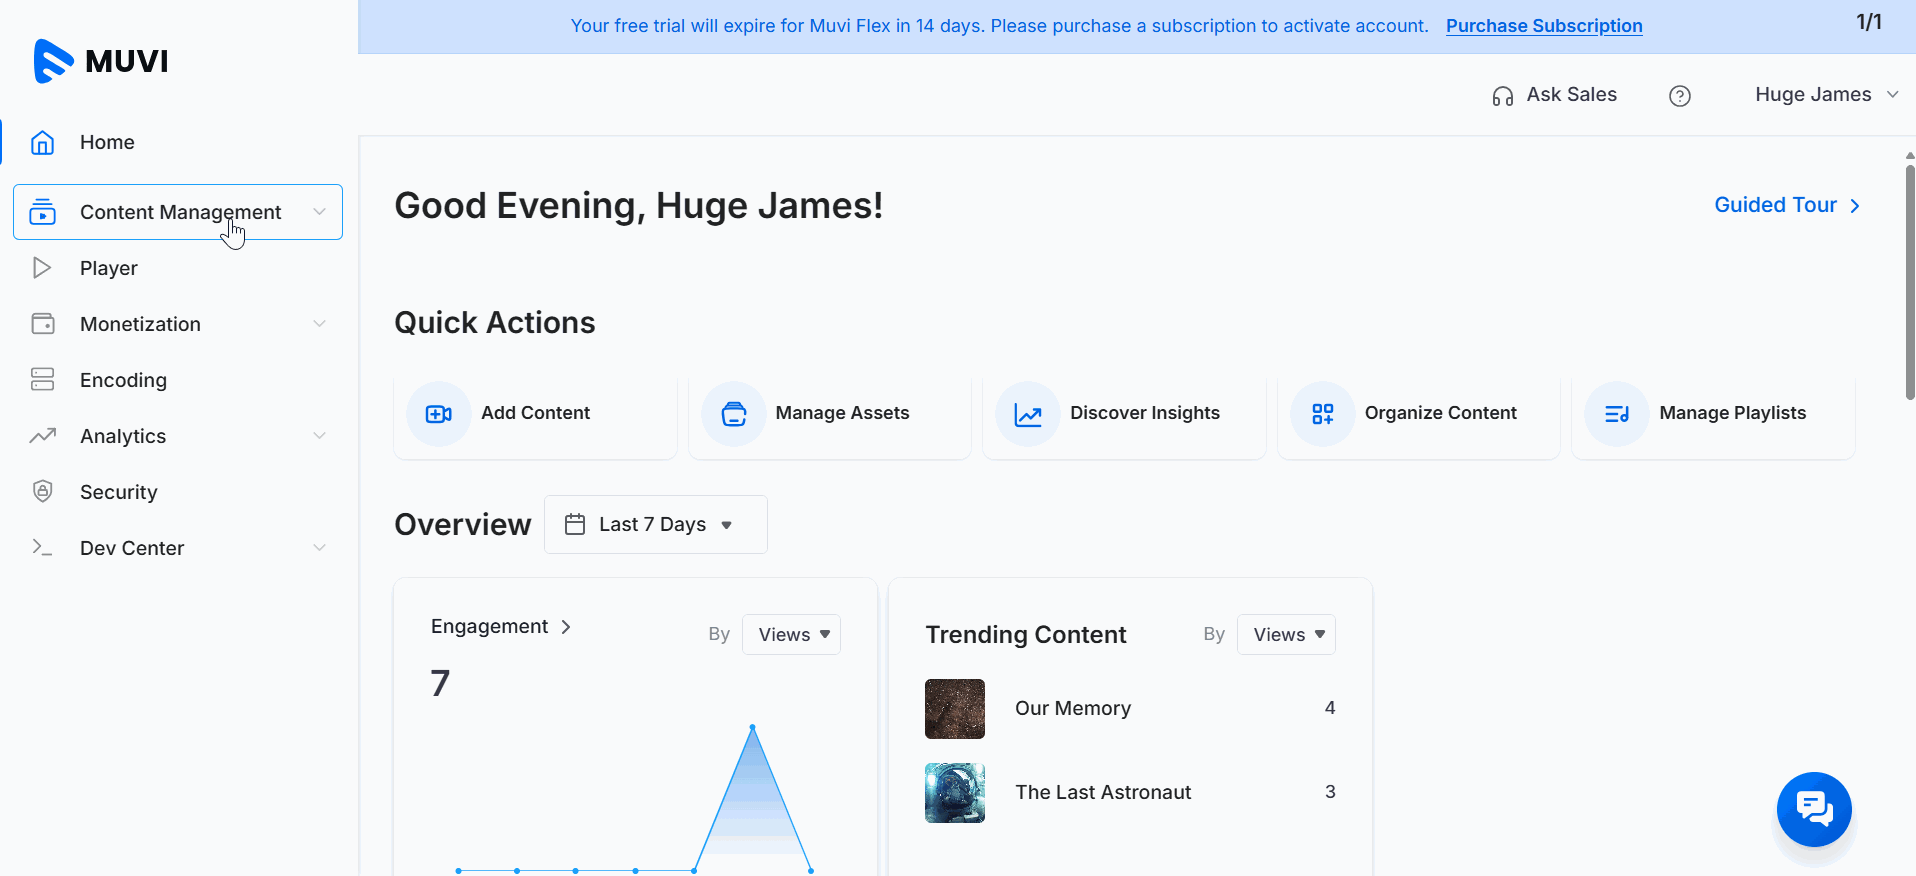Click the Purchase Subscription link
The width and height of the screenshot is (1916, 876).
click(1543, 26)
